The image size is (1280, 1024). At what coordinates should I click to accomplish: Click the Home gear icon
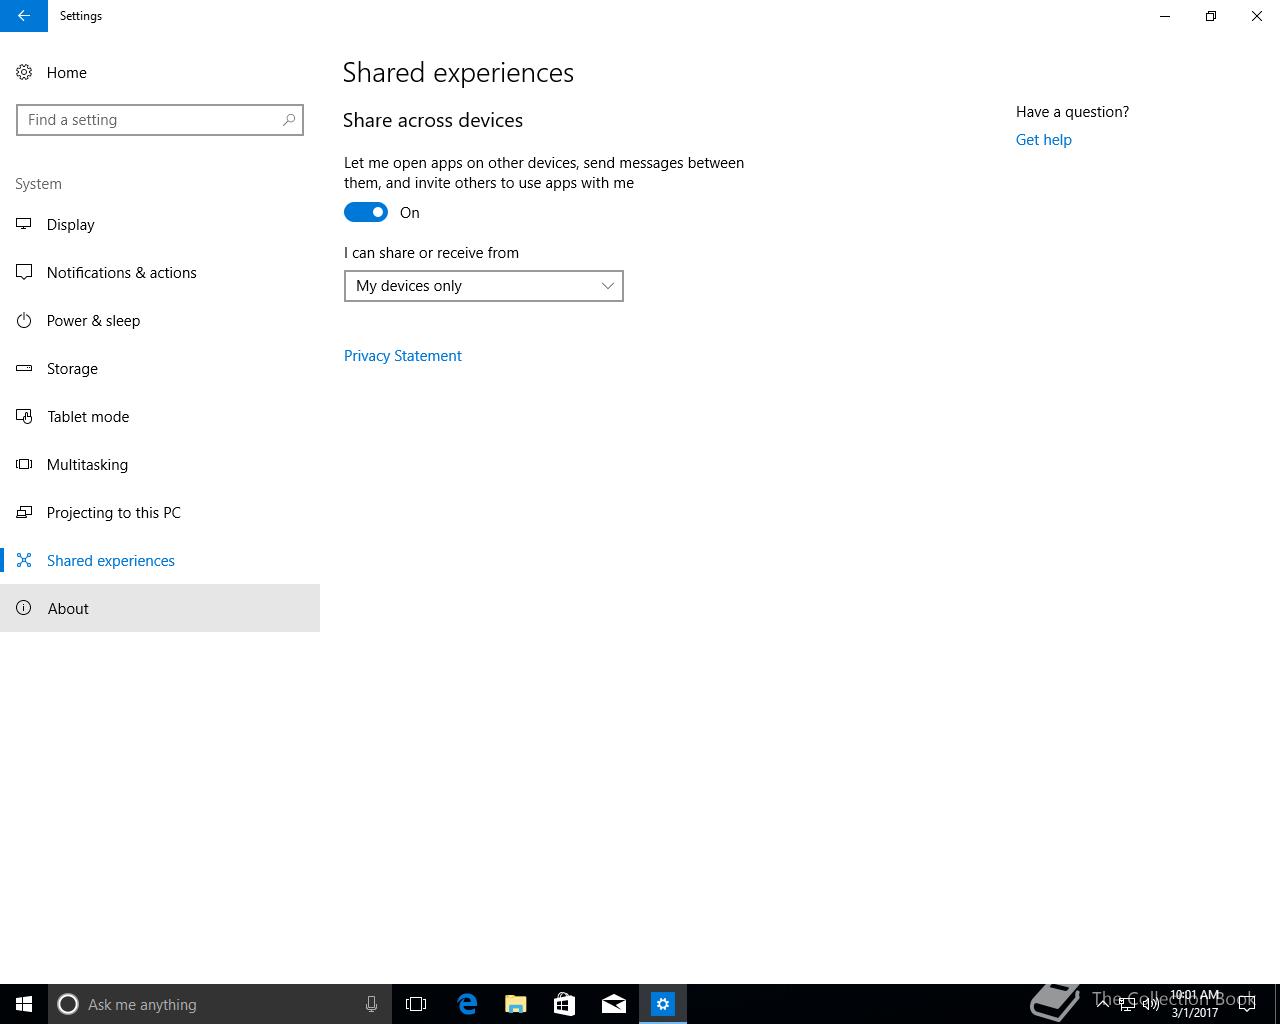[x=24, y=72]
